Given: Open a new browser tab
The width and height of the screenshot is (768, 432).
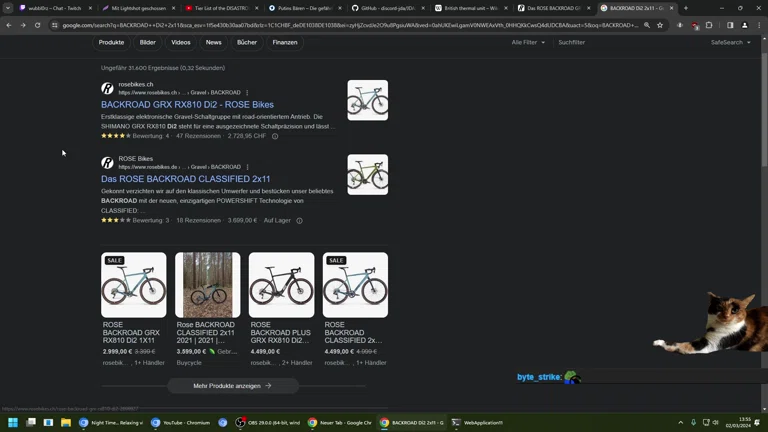Looking at the screenshot, I should 686,8.
